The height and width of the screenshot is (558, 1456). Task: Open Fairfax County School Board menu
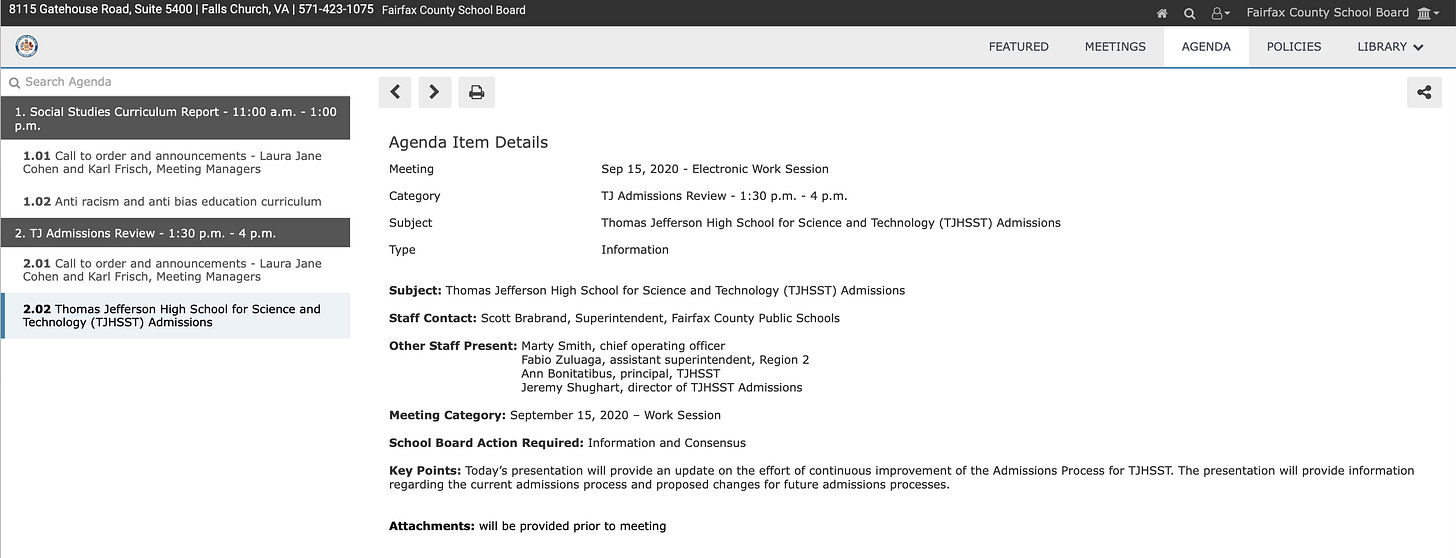[x=1342, y=13]
